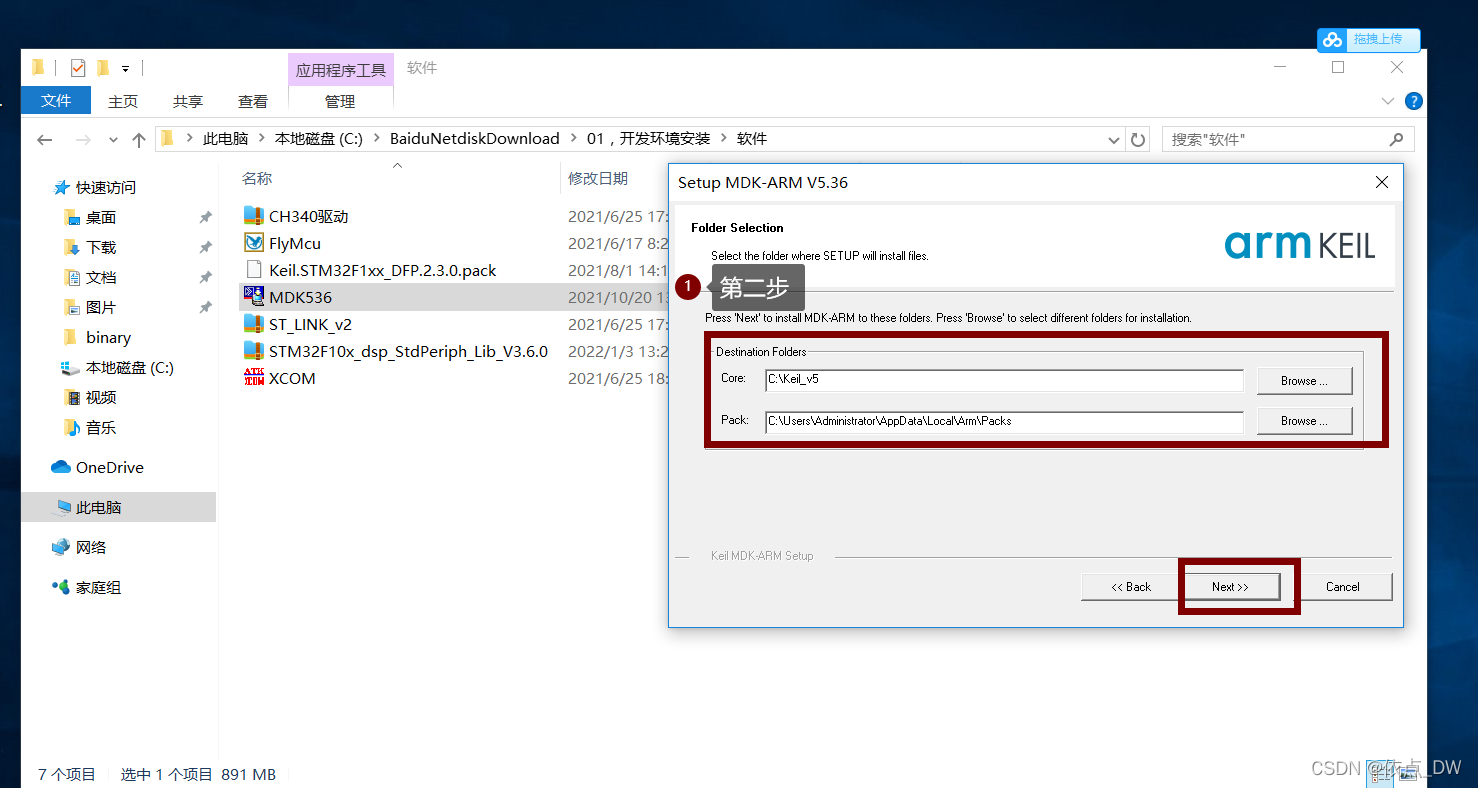This screenshot has height=788, width=1478.
Task: Select the FlyMcu application icon
Action: (254, 242)
